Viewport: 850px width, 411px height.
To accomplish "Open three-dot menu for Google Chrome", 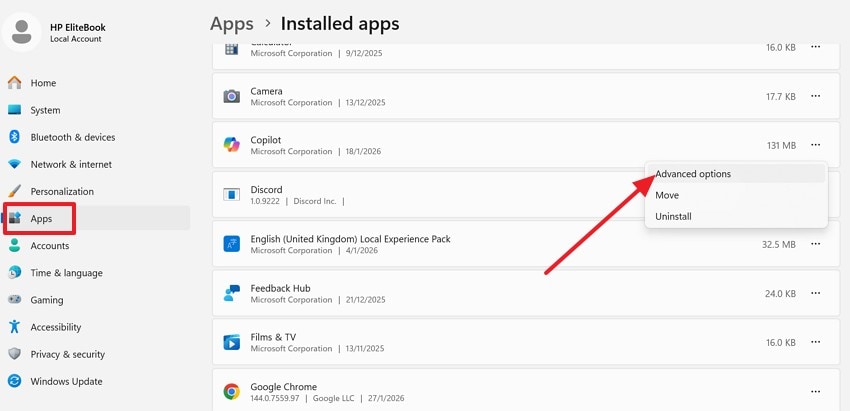I will pos(815,391).
